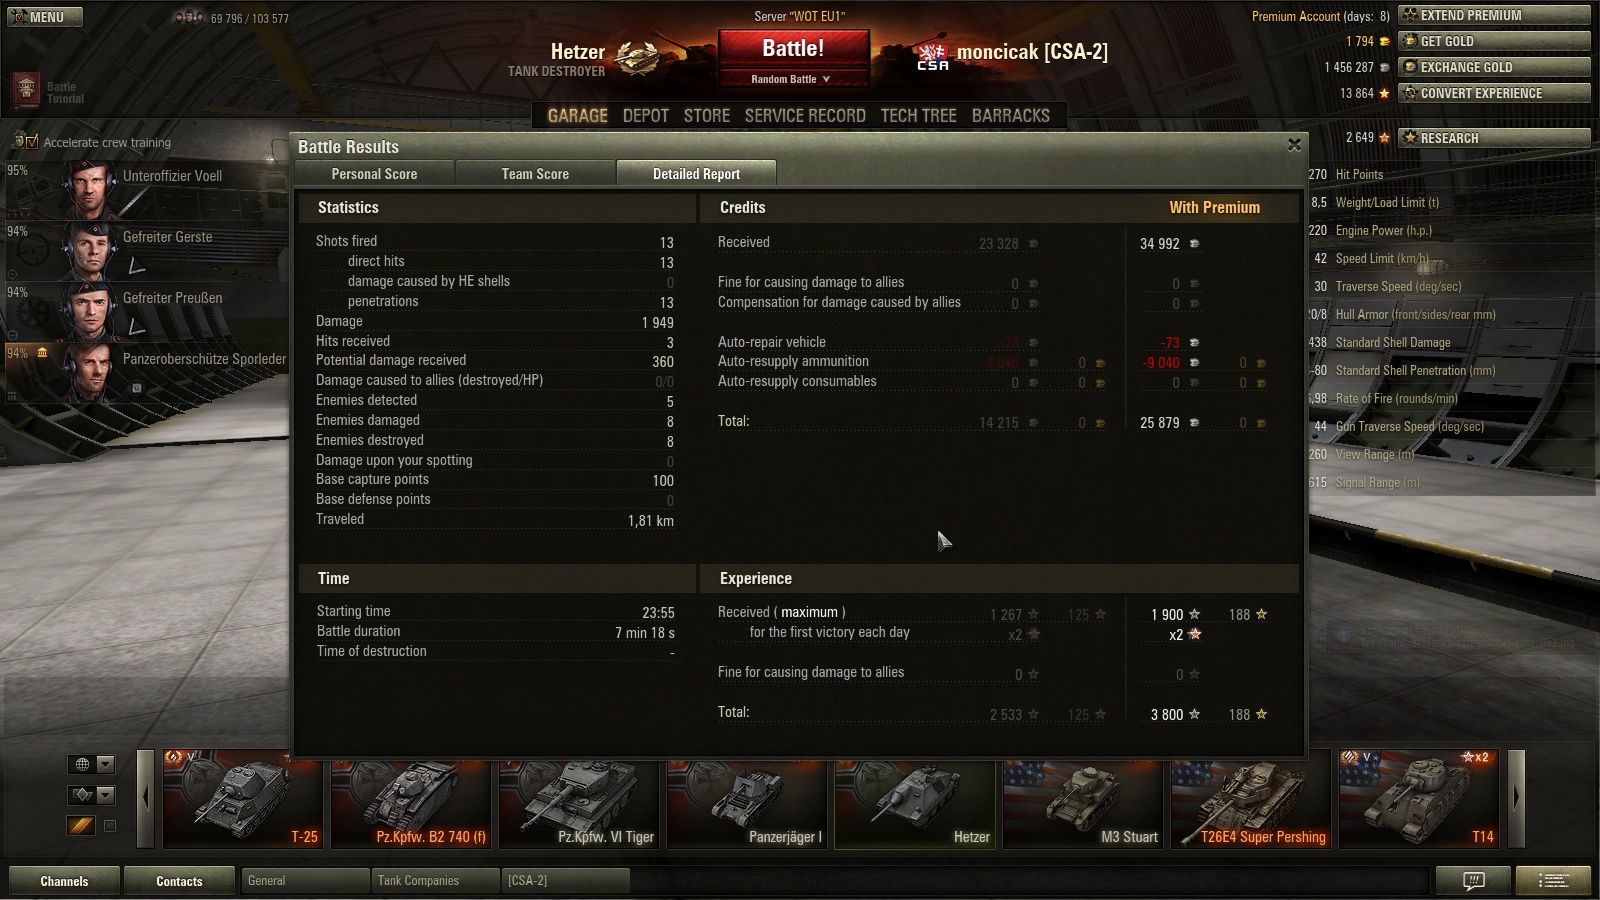Show previous tanks with left carousel arrow
The height and width of the screenshot is (900, 1600).
click(x=146, y=798)
